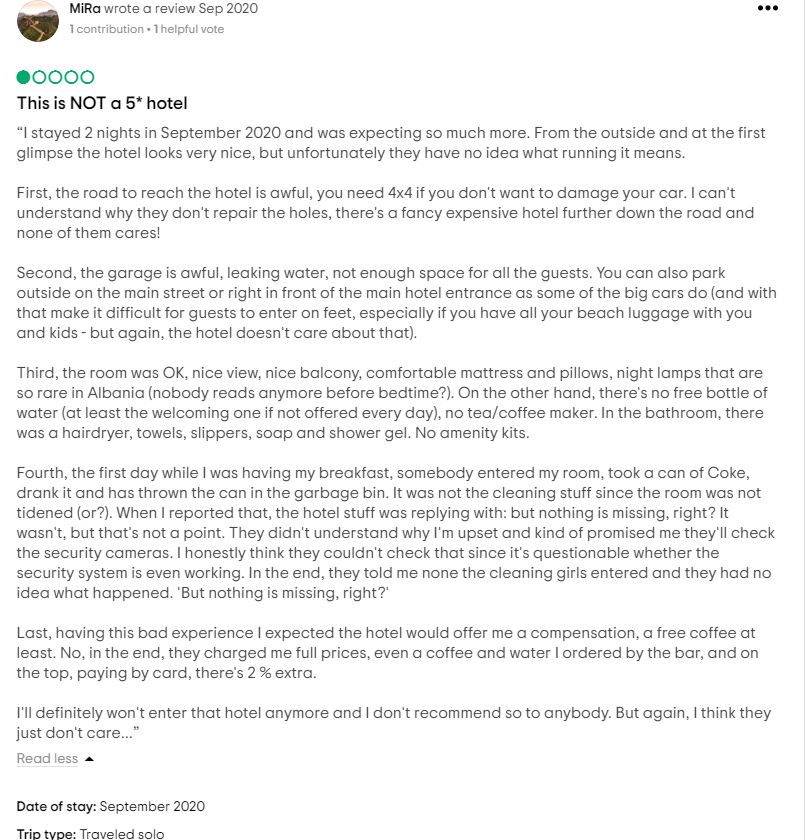The image size is (805, 840).
Task: Open the MiRa username profile link
Action: pos(84,8)
